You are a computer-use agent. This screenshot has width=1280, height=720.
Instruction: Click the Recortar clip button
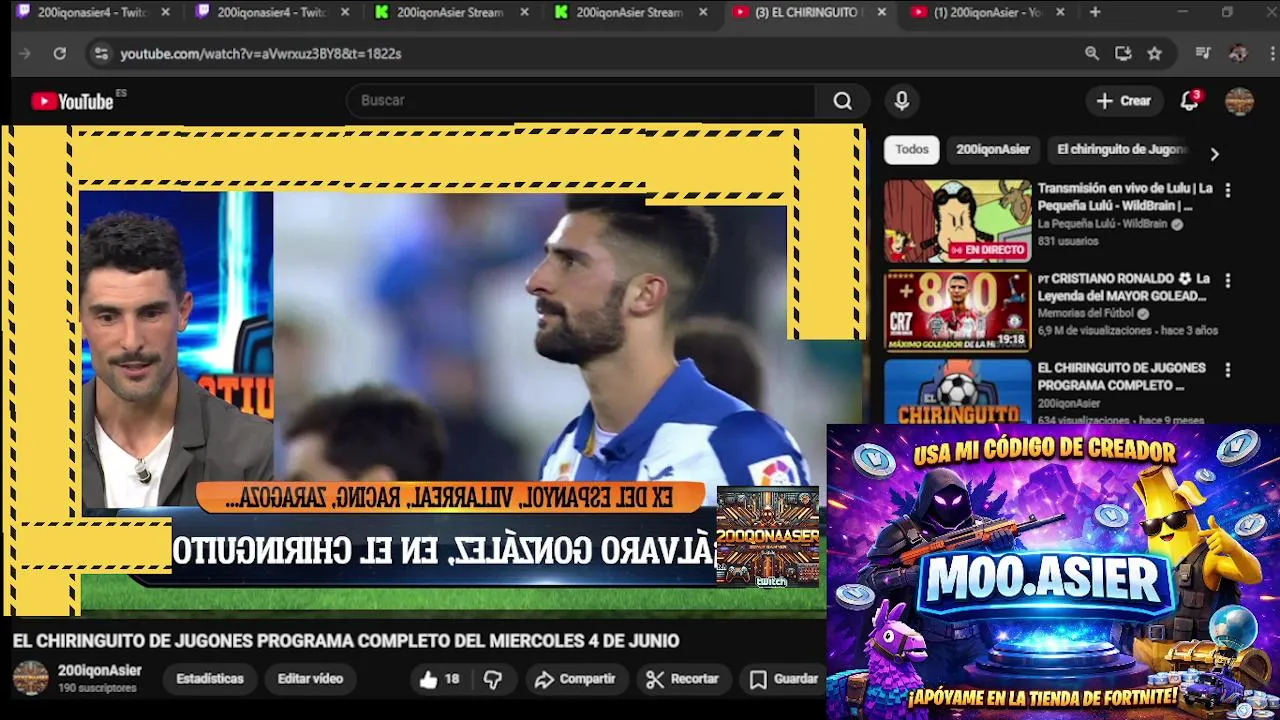[x=682, y=679]
